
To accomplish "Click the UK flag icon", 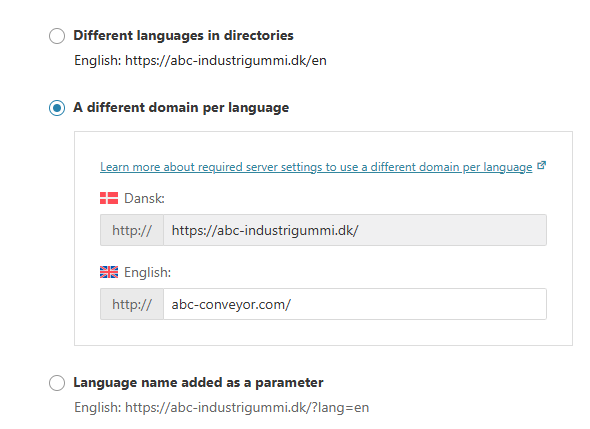I will coord(109,272).
